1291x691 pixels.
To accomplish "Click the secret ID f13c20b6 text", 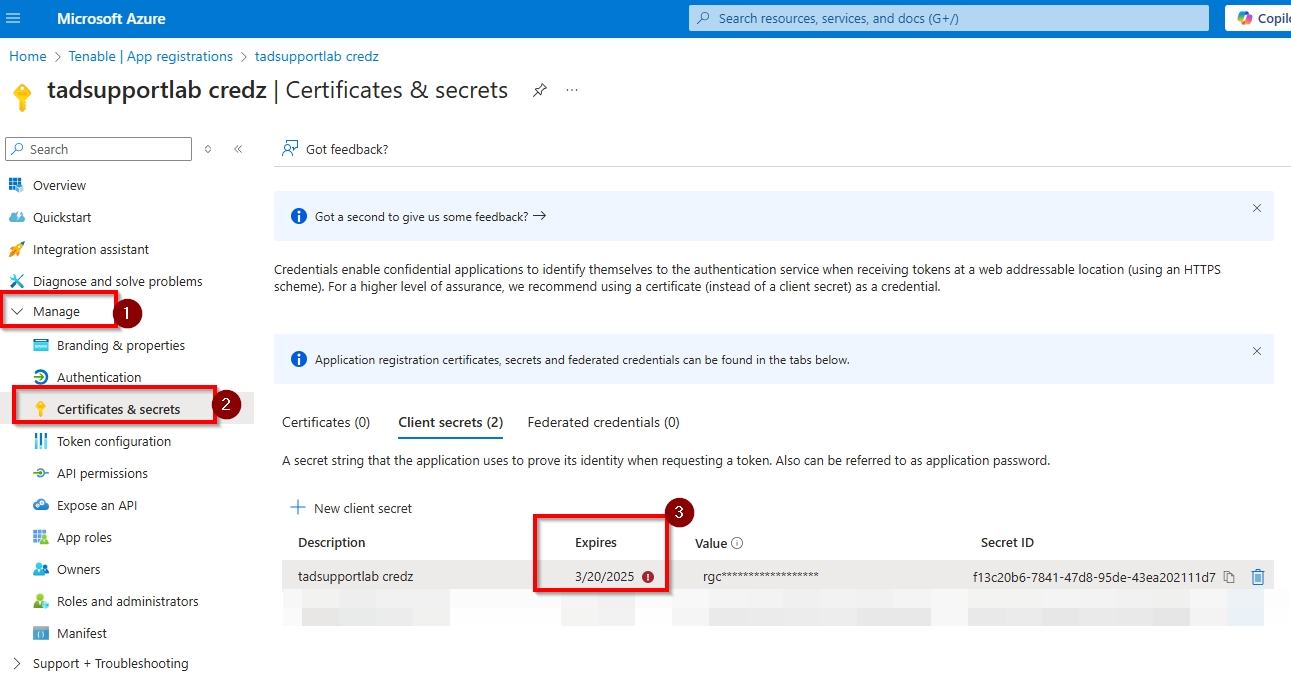I will coord(1094,577).
